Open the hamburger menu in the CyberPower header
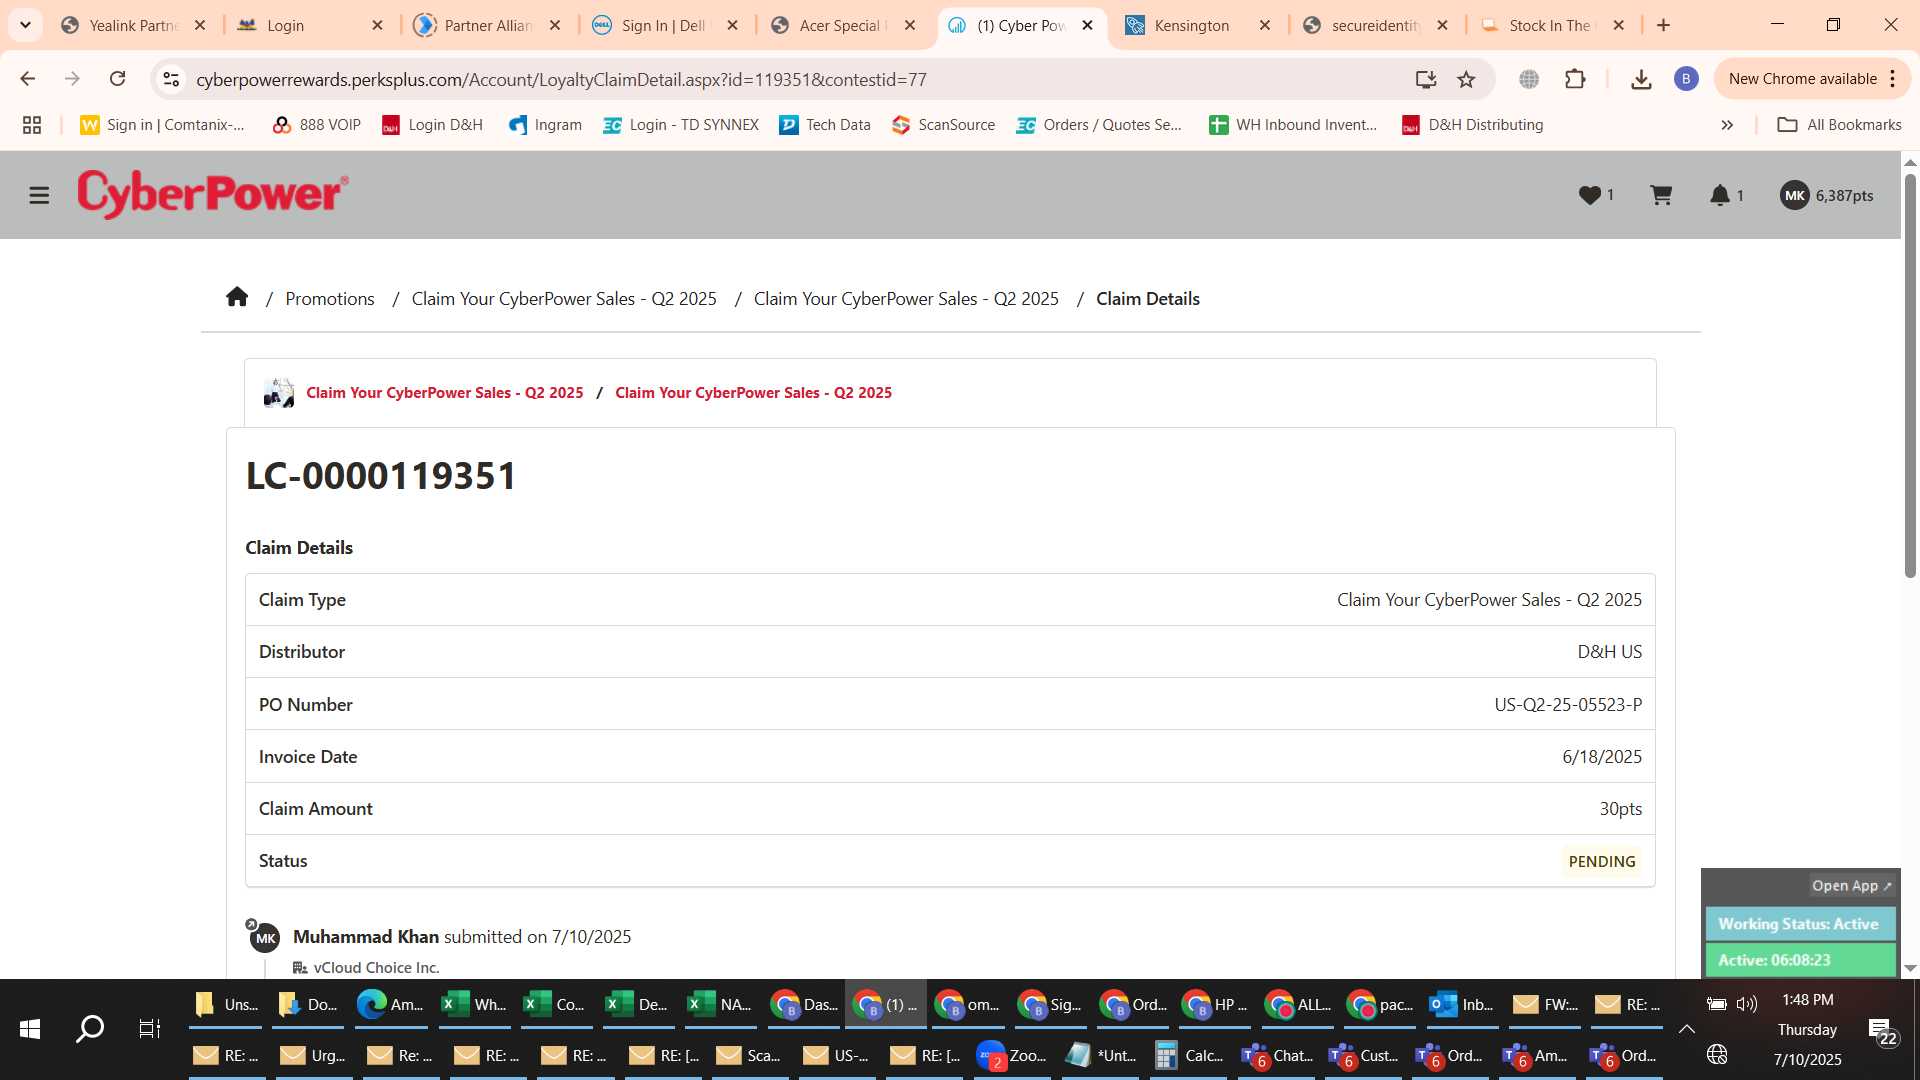This screenshot has height=1080, width=1920. coord(39,195)
